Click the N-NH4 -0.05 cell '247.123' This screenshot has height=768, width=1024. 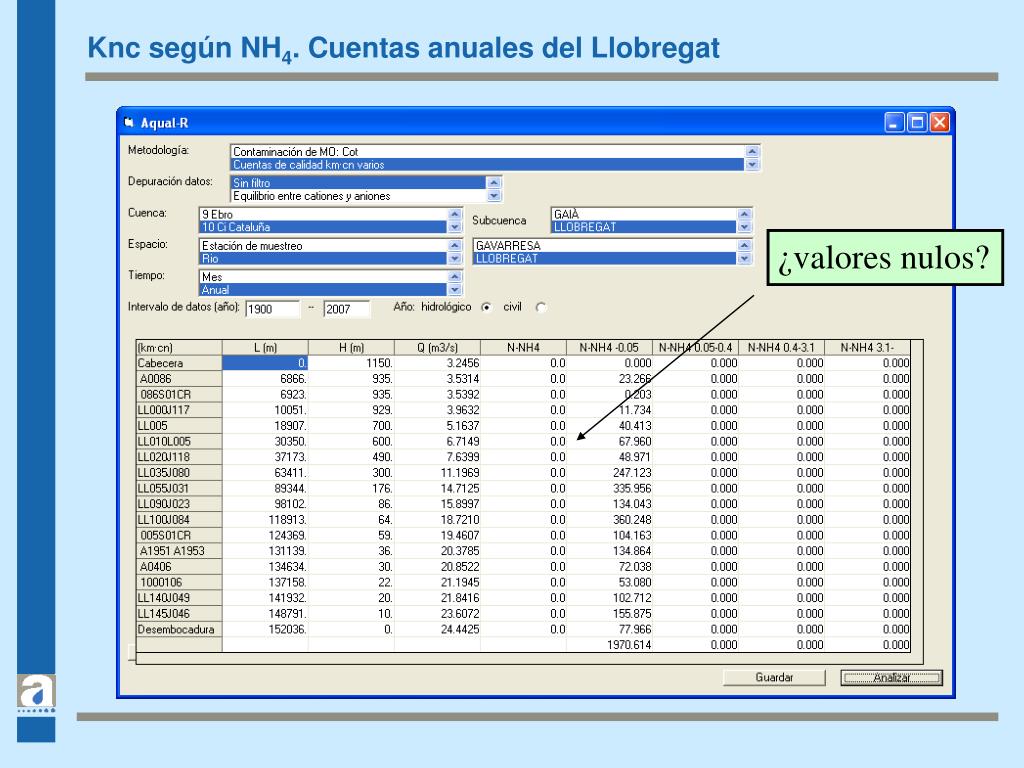click(x=609, y=473)
